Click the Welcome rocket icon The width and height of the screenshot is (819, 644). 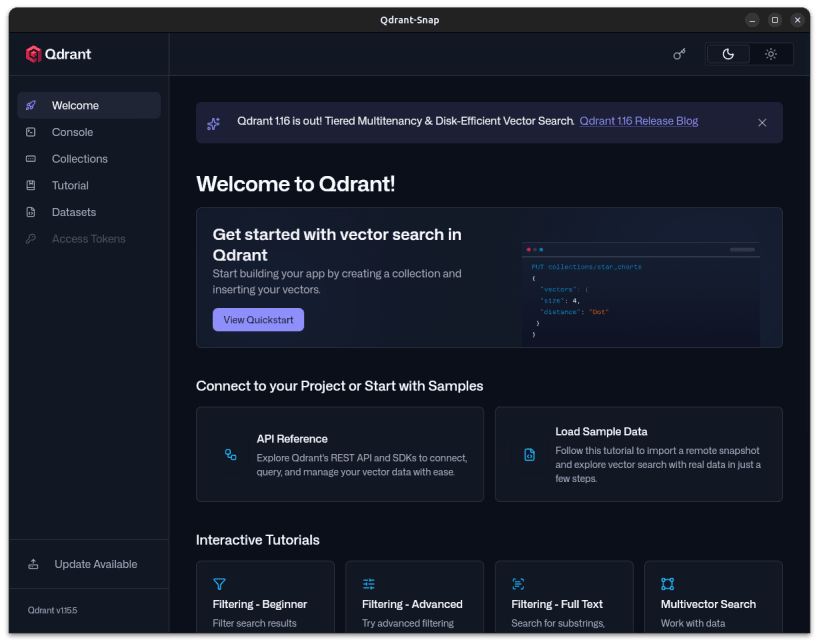tap(31, 106)
